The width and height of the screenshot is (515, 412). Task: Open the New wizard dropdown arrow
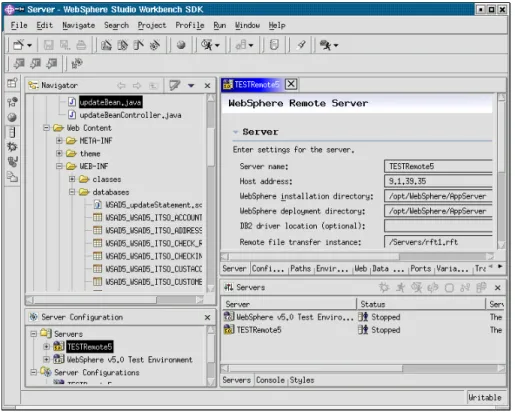(x=29, y=45)
